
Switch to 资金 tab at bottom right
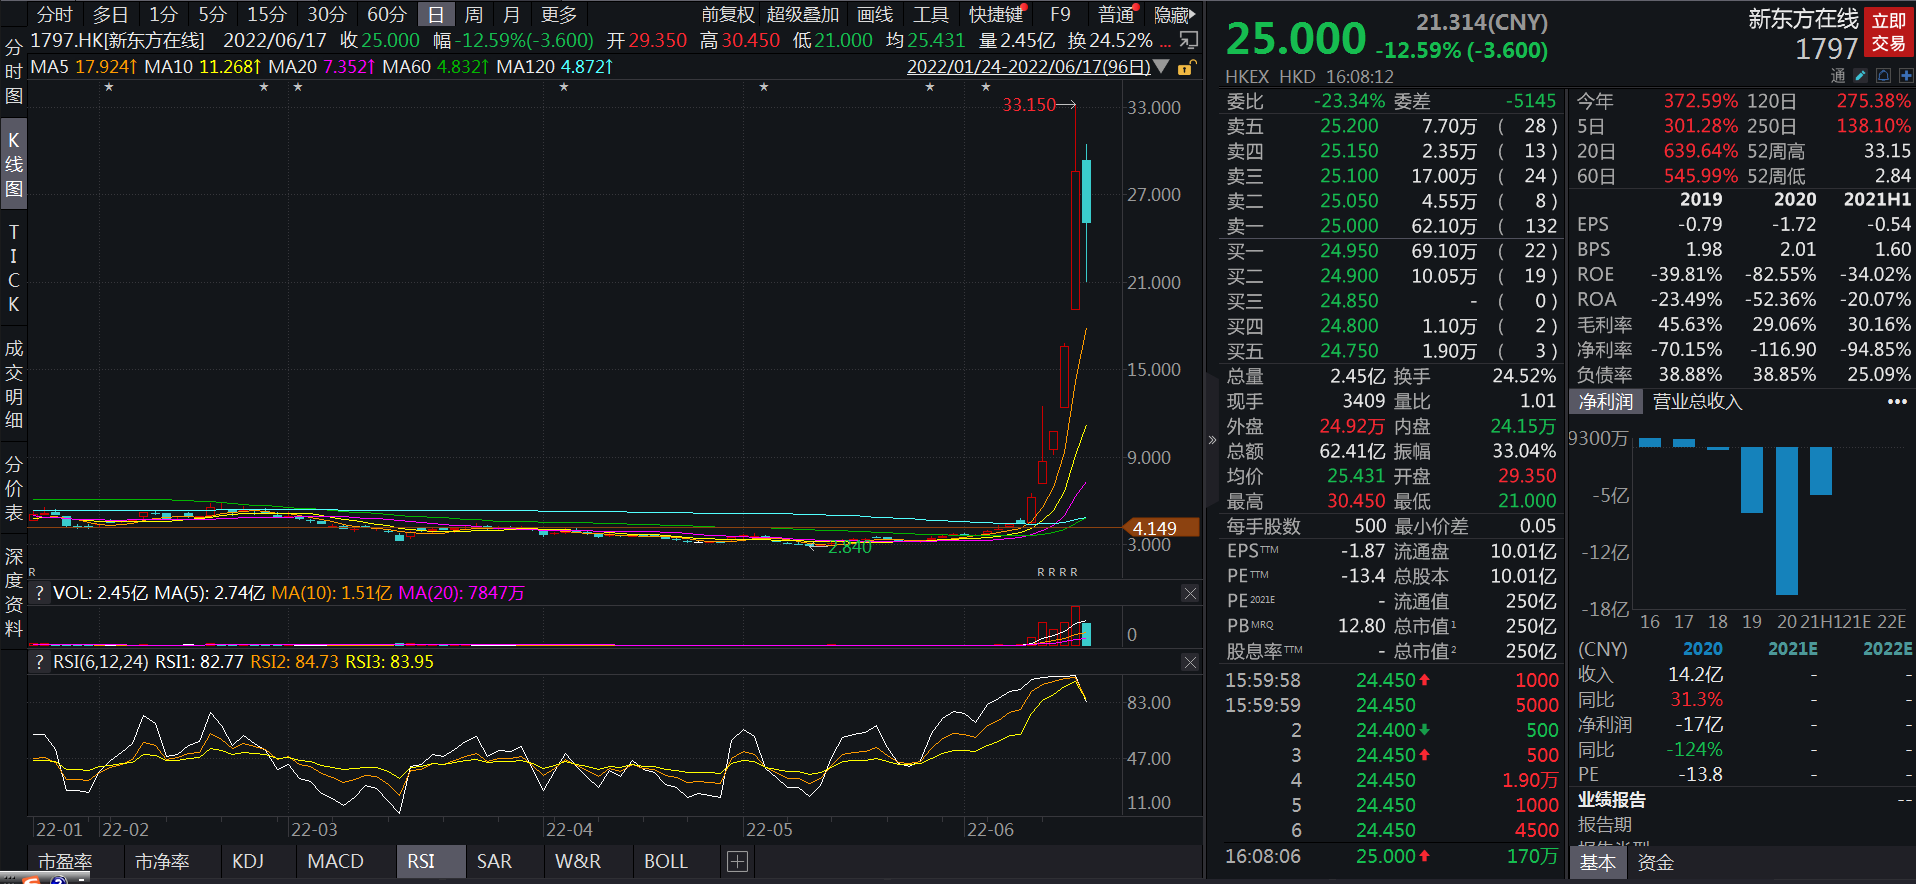coord(1655,862)
